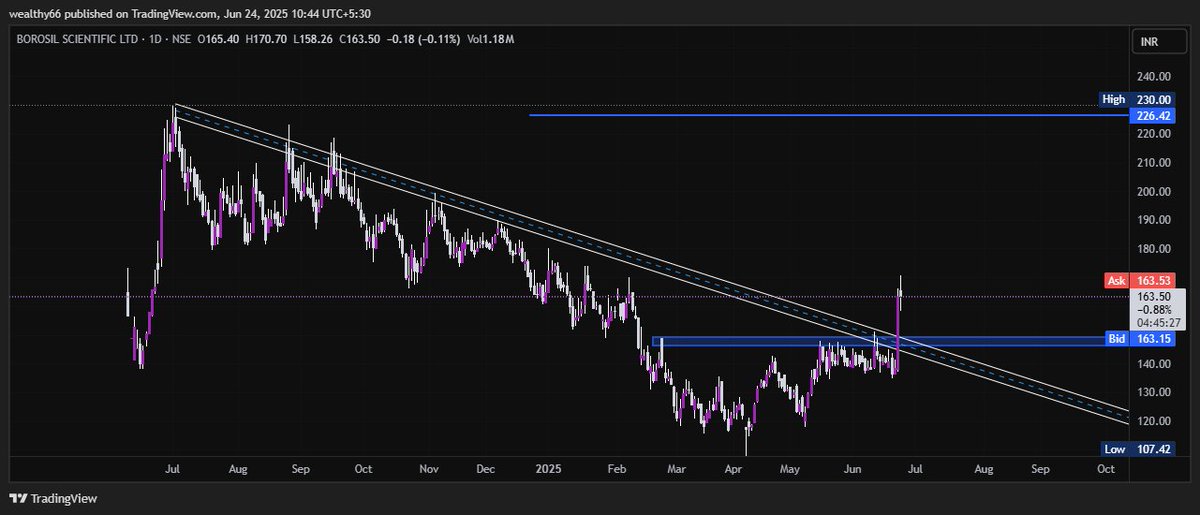Select the blue rectangle support zone near 147

click(x=890, y=341)
